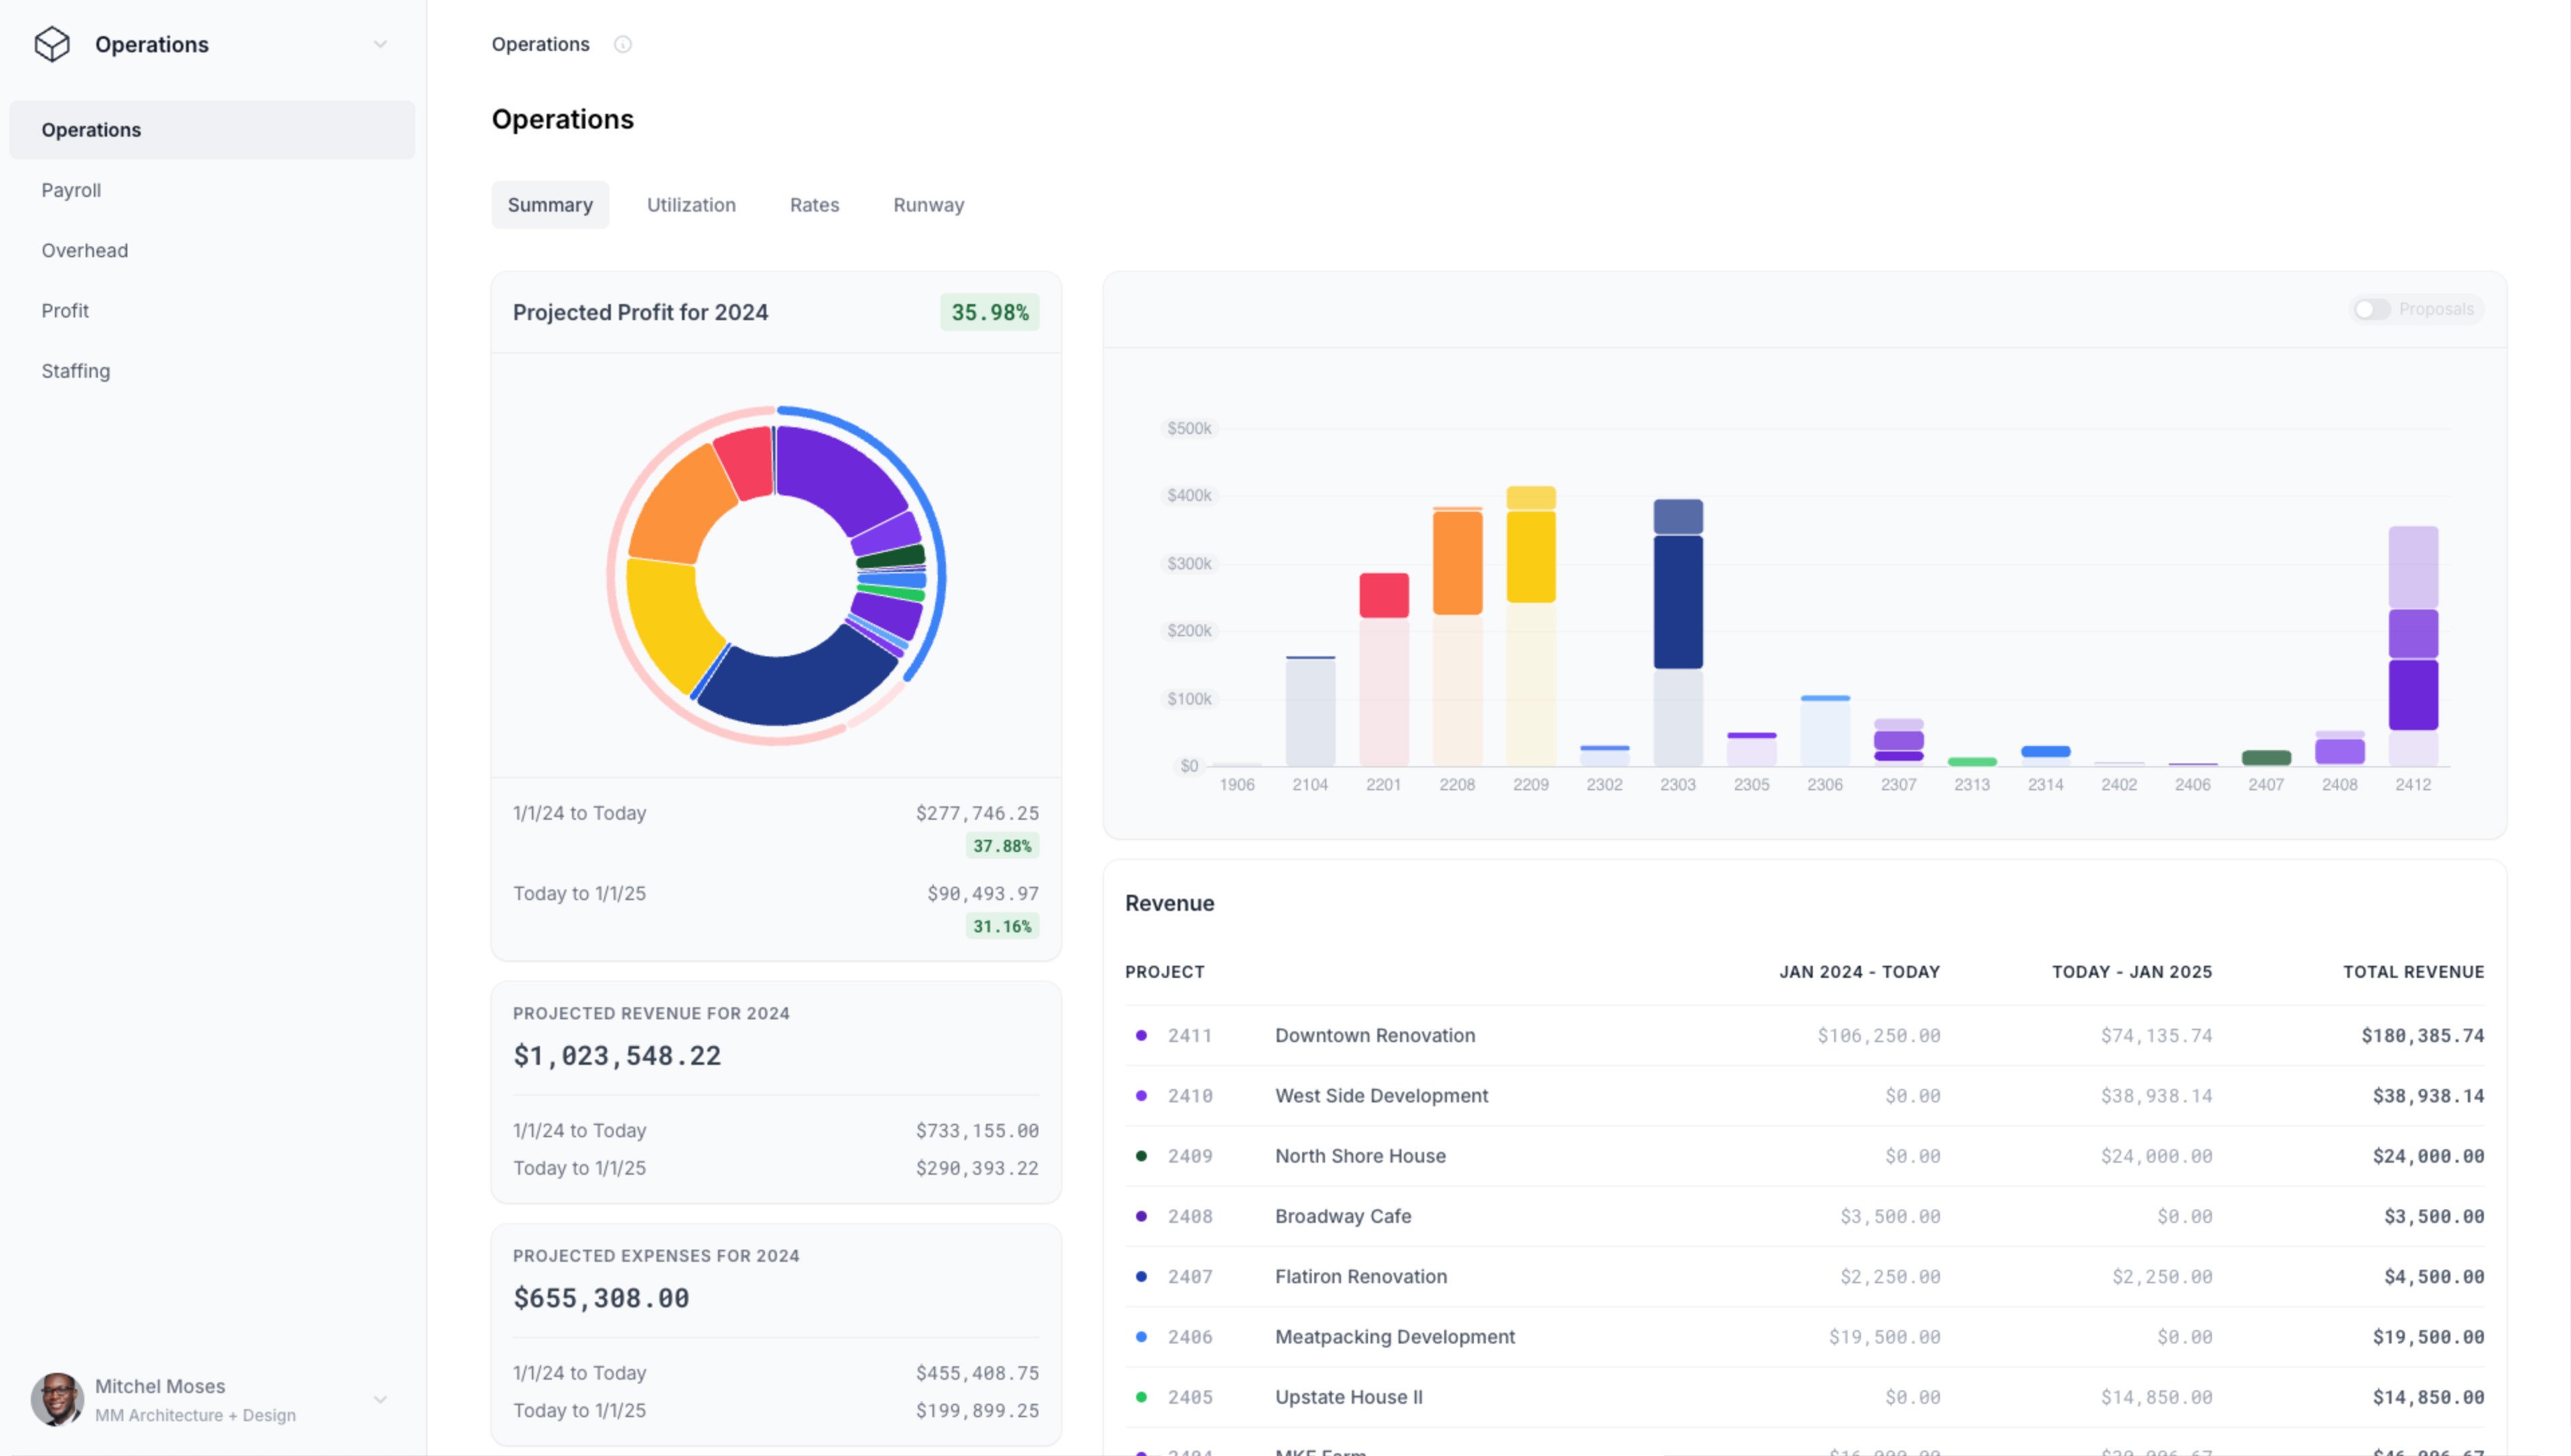Click the $277,746.25 profit to date value
The width and height of the screenshot is (2571, 1456).
tap(977, 813)
